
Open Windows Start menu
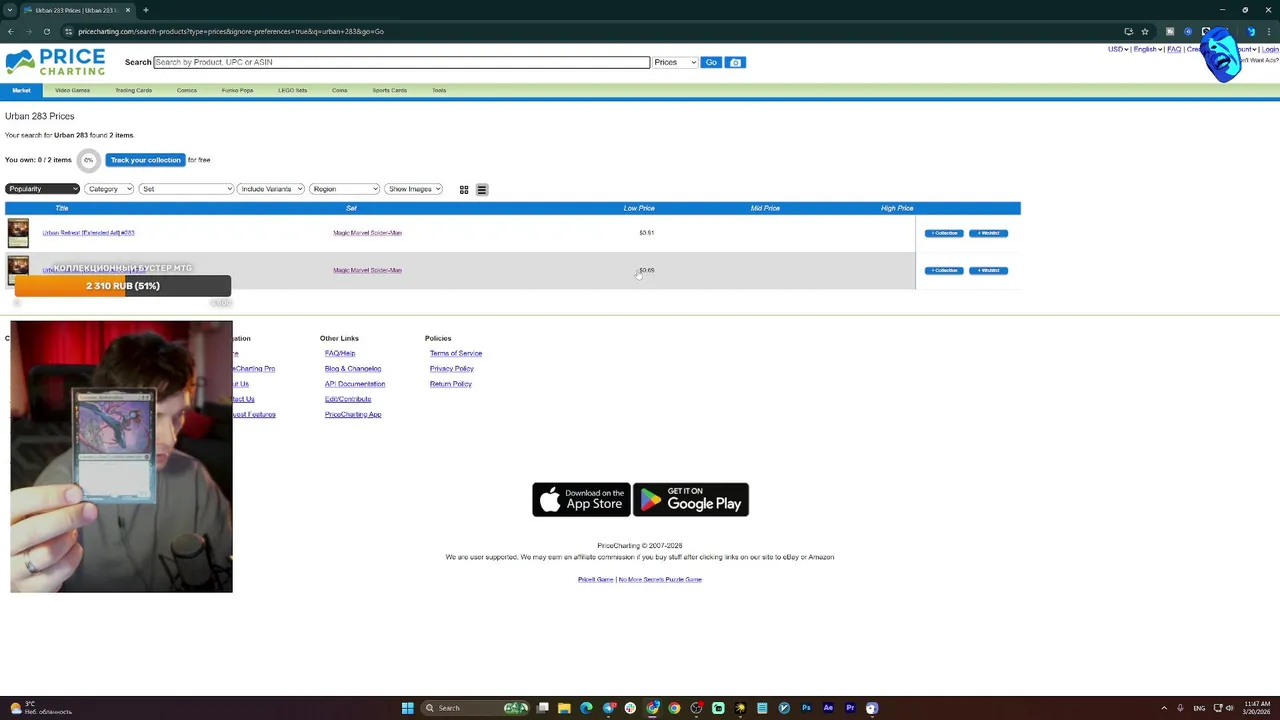[x=407, y=708]
